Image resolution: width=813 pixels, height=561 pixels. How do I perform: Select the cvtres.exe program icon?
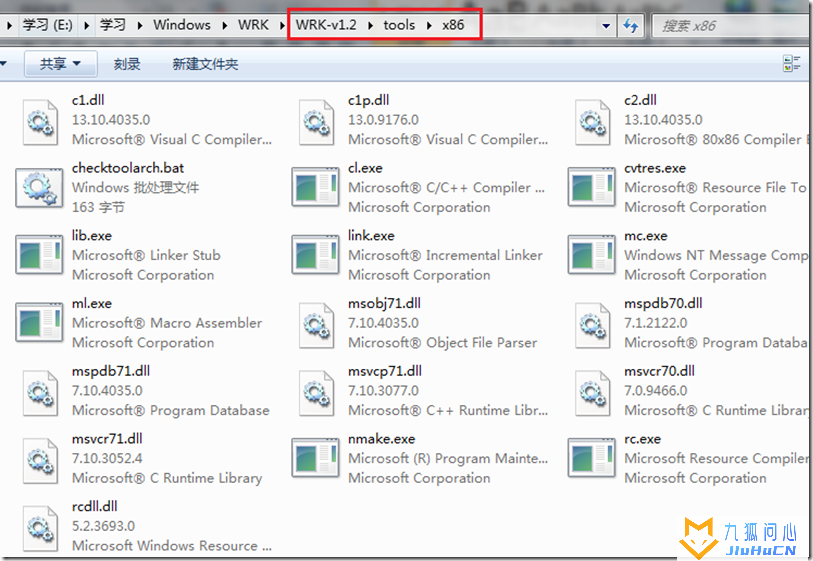592,187
